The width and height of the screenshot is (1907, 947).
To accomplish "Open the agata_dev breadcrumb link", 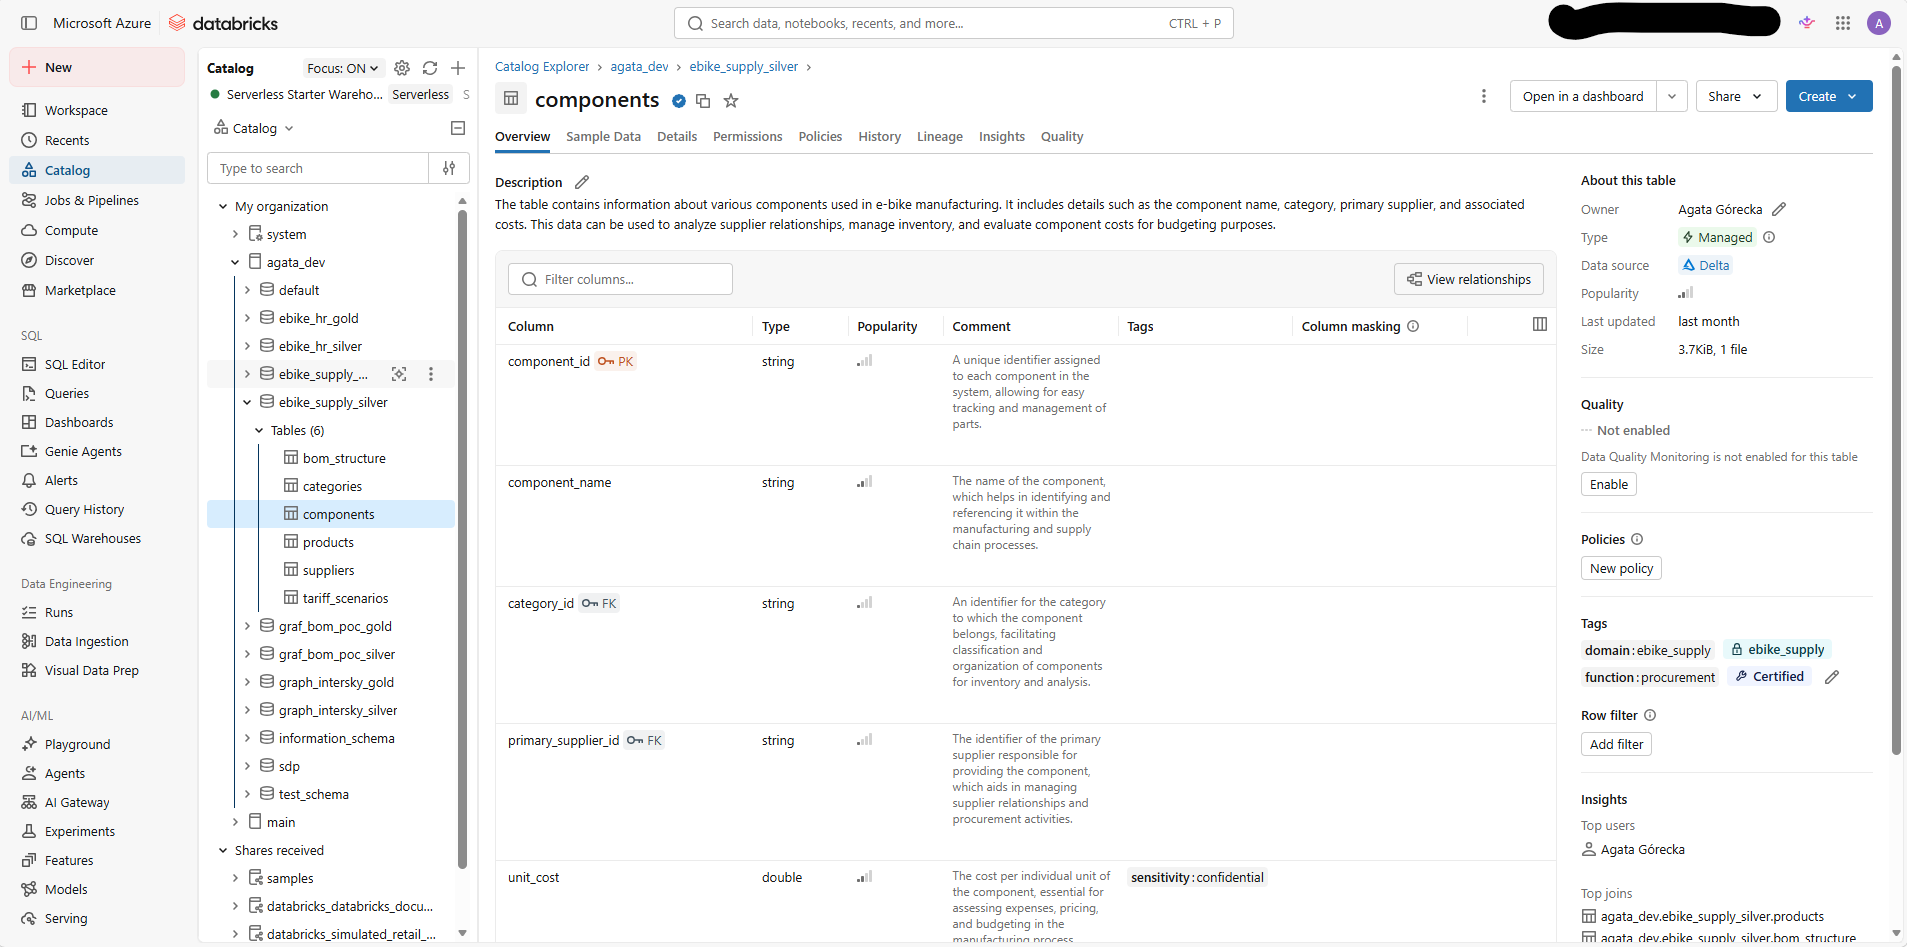I will (639, 66).
